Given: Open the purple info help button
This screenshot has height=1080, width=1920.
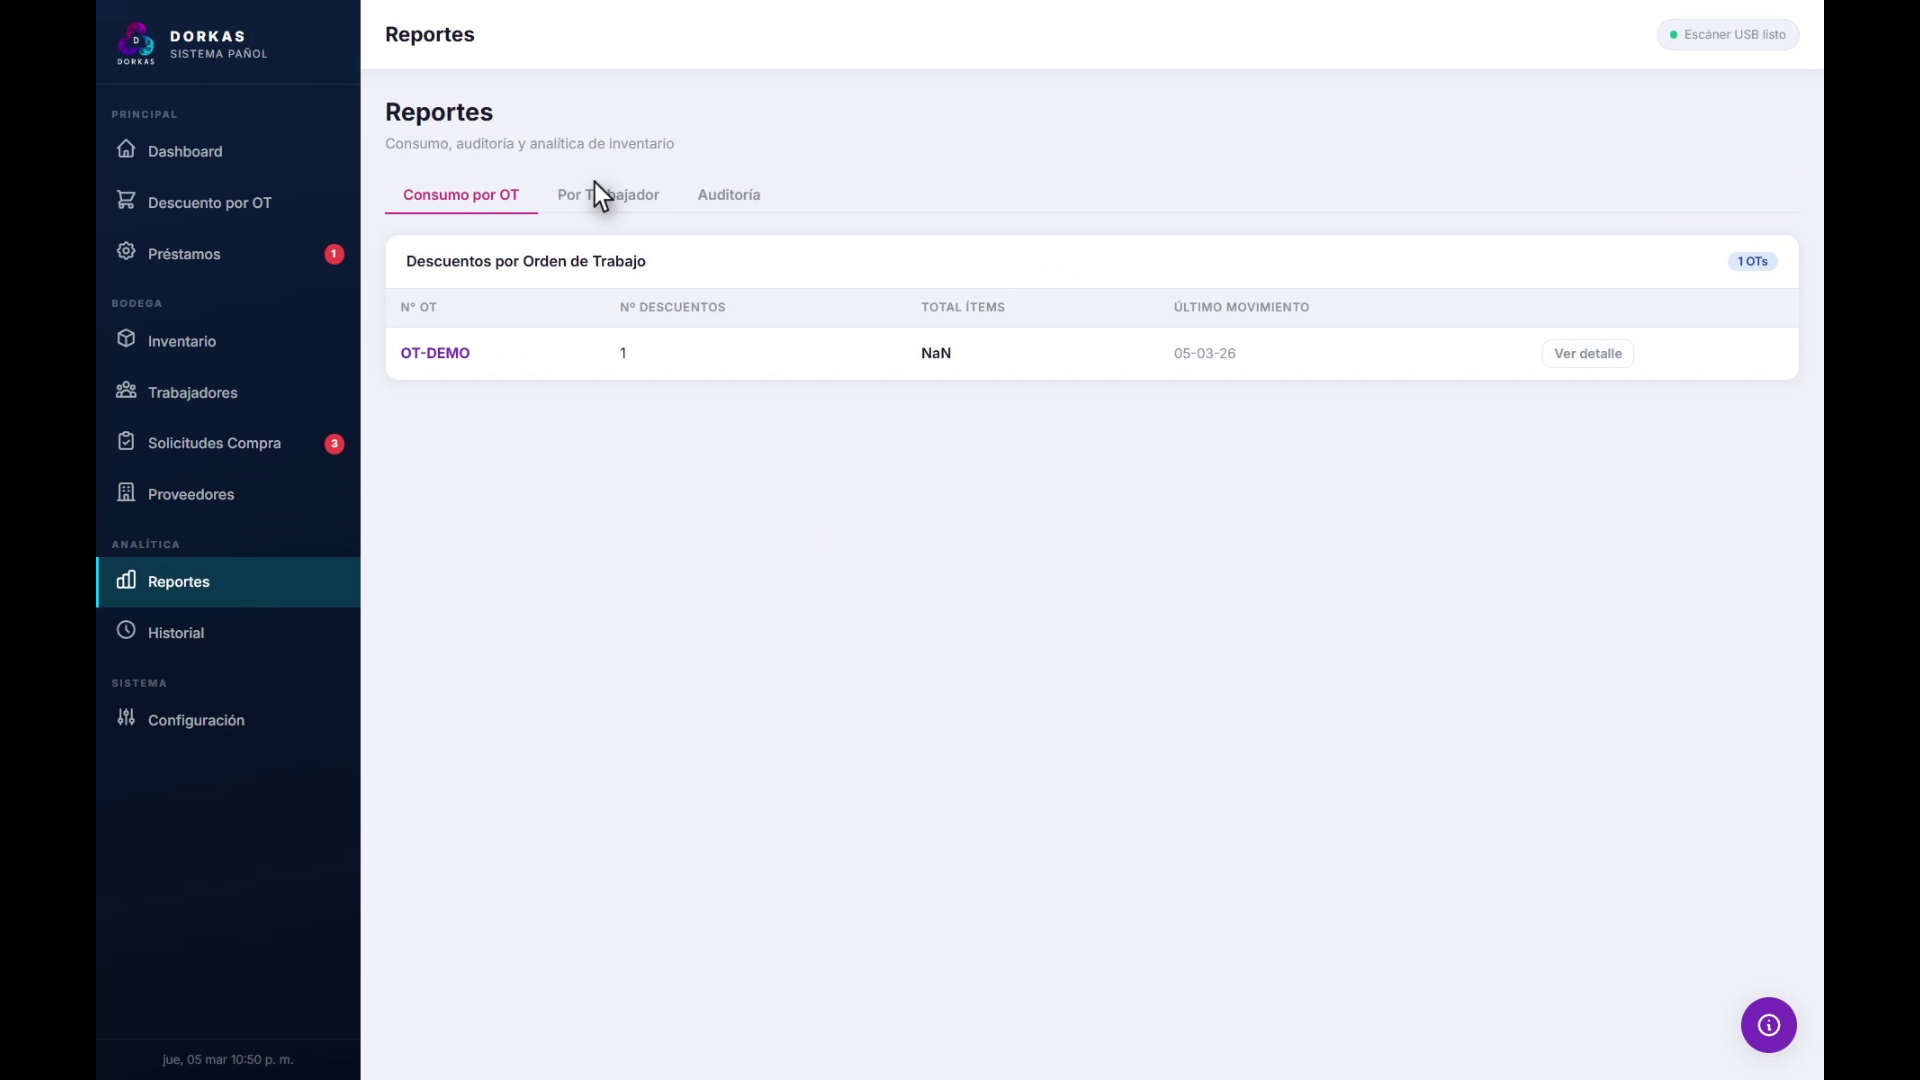Looking at the screenshot, I should point(1768,1025).
